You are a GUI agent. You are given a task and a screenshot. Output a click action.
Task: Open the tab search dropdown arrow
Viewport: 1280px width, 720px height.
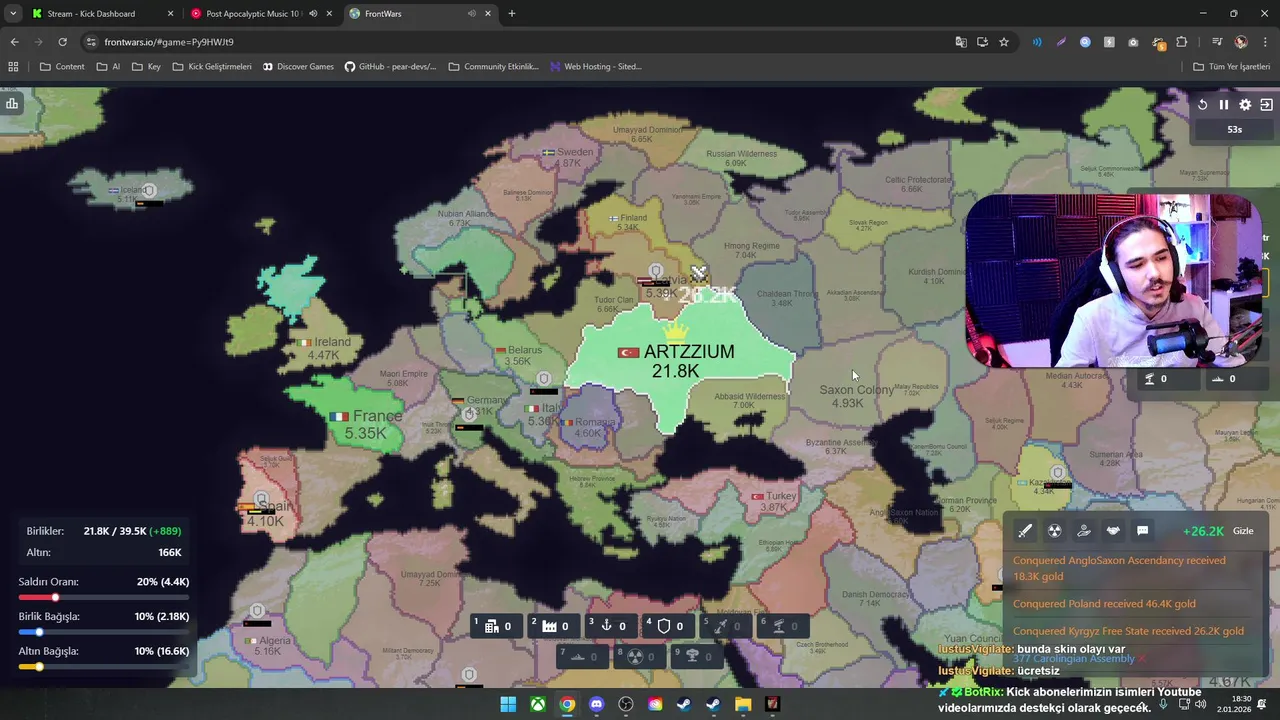[x=13, y=14]
